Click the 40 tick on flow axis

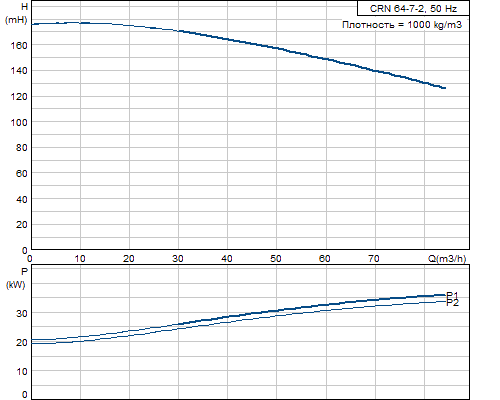pyautogui.click(x=227, y=259)
